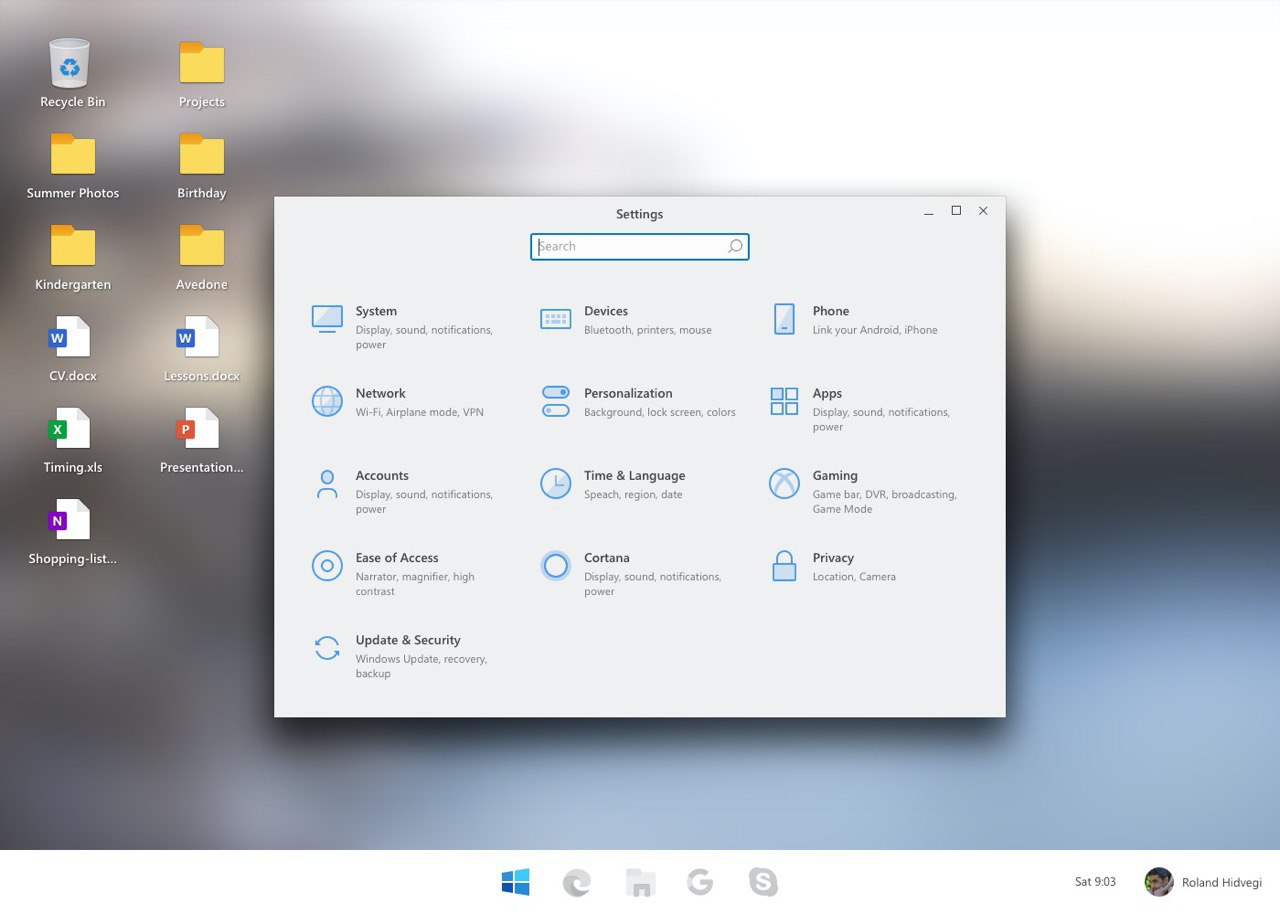
Task: Open the Time & Language clock icon
Action: [555, 484]
